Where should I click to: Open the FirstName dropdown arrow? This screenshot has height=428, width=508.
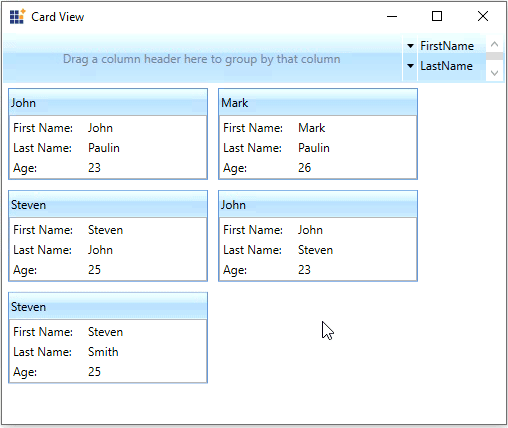(x=410, y=46)
